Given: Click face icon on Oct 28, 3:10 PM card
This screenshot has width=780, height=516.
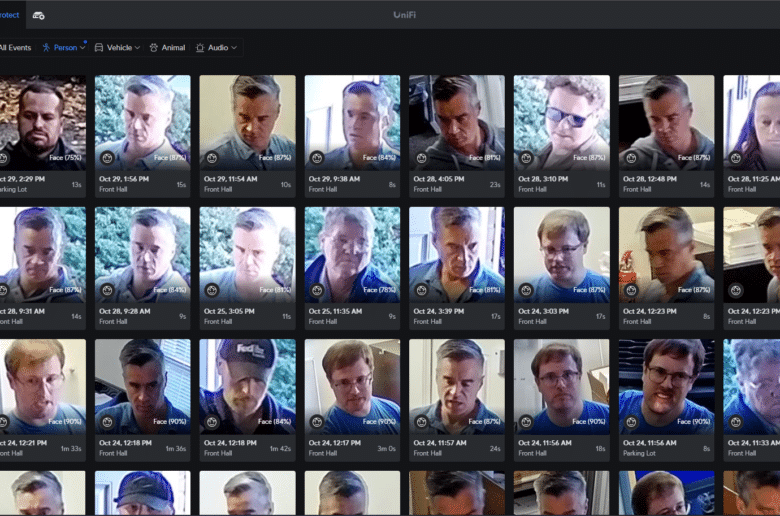Looking at the screenshot, I should 526,158.
